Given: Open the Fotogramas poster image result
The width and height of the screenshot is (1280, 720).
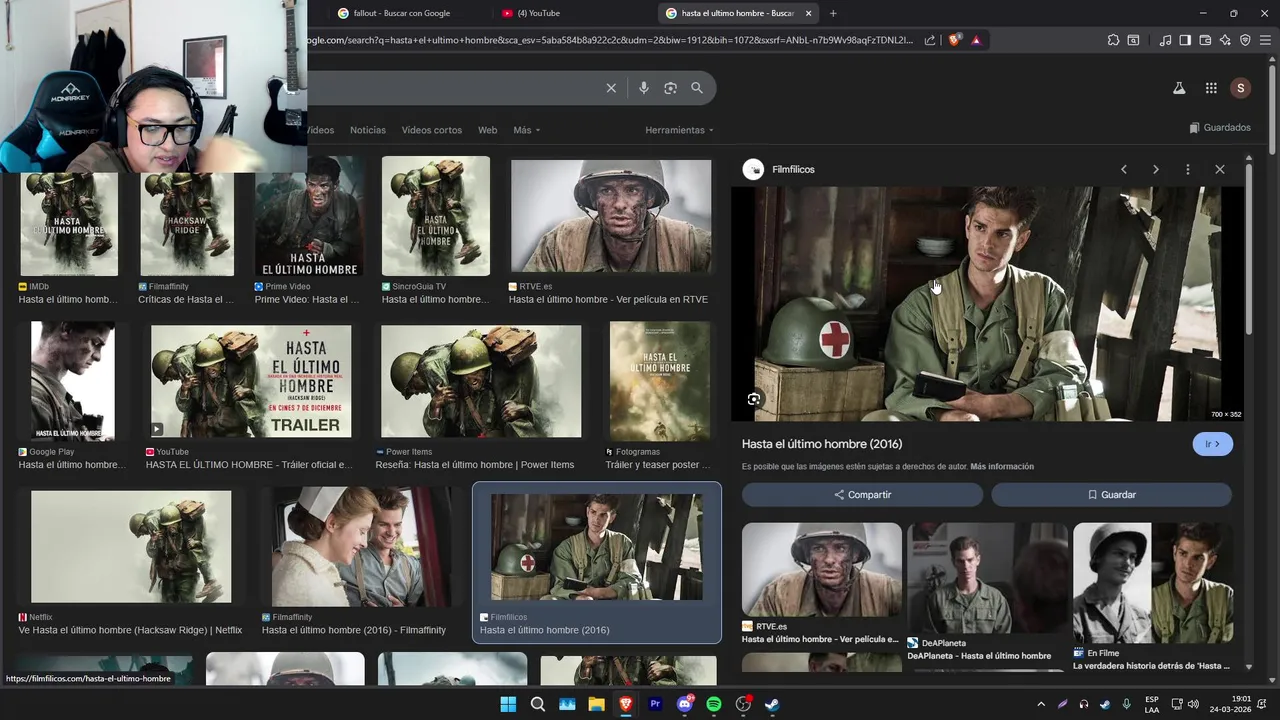Looking at the screenshot, I should 660,381.
